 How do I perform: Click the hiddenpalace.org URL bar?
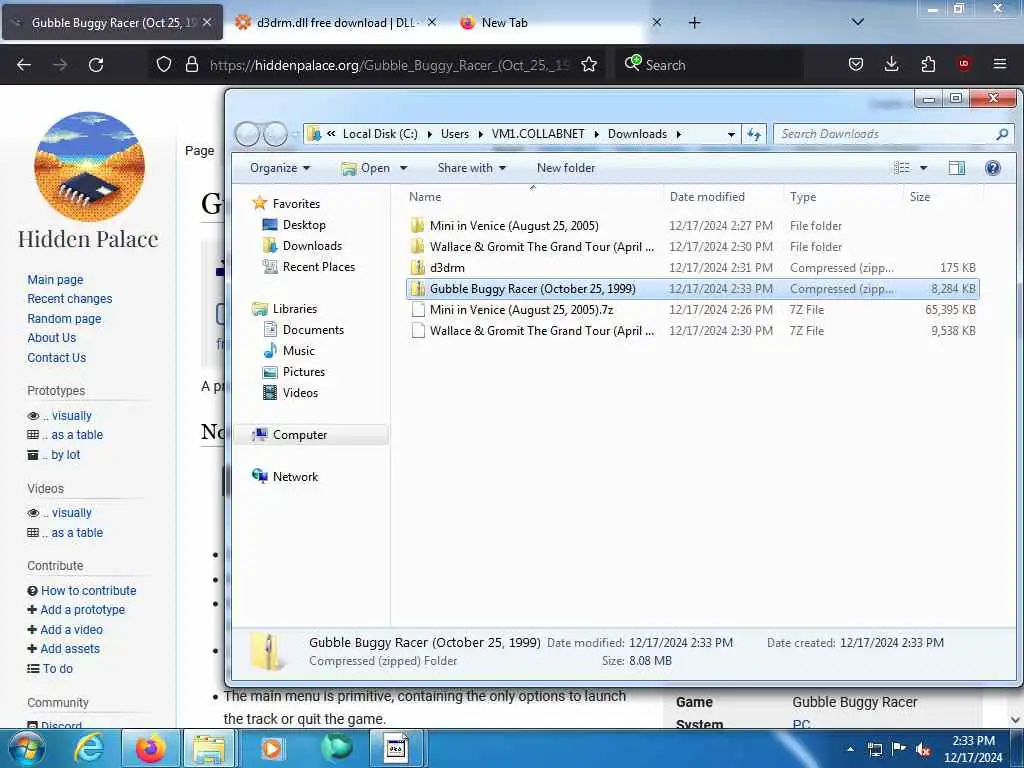(x=389, y=65)
